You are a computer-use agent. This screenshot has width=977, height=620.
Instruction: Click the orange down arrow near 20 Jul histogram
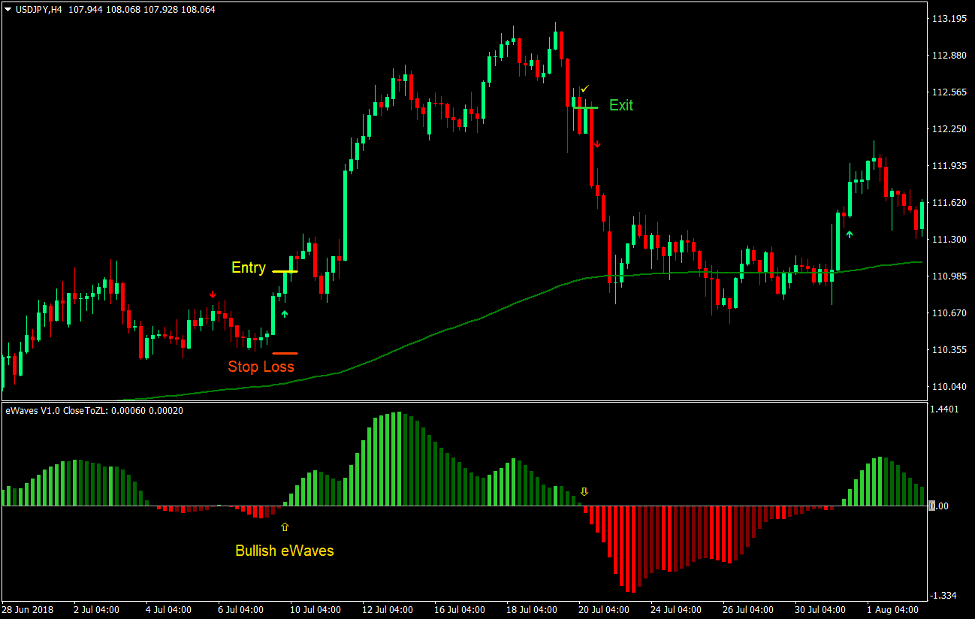[585, 491]
